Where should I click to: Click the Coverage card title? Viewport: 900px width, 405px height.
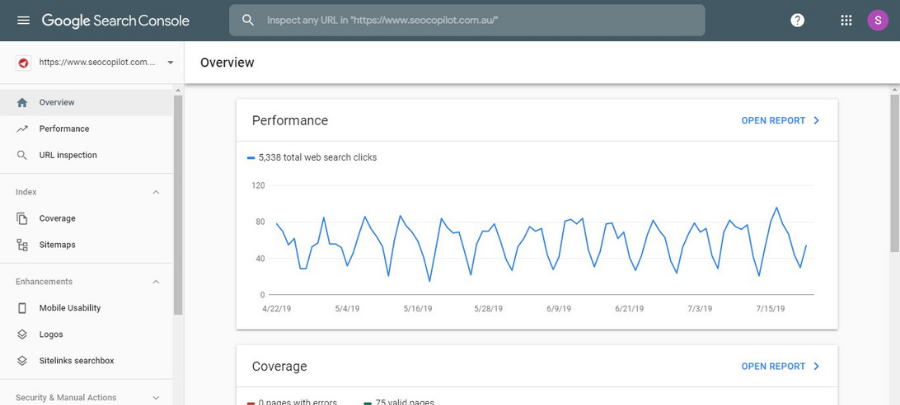tap(280, 366)
